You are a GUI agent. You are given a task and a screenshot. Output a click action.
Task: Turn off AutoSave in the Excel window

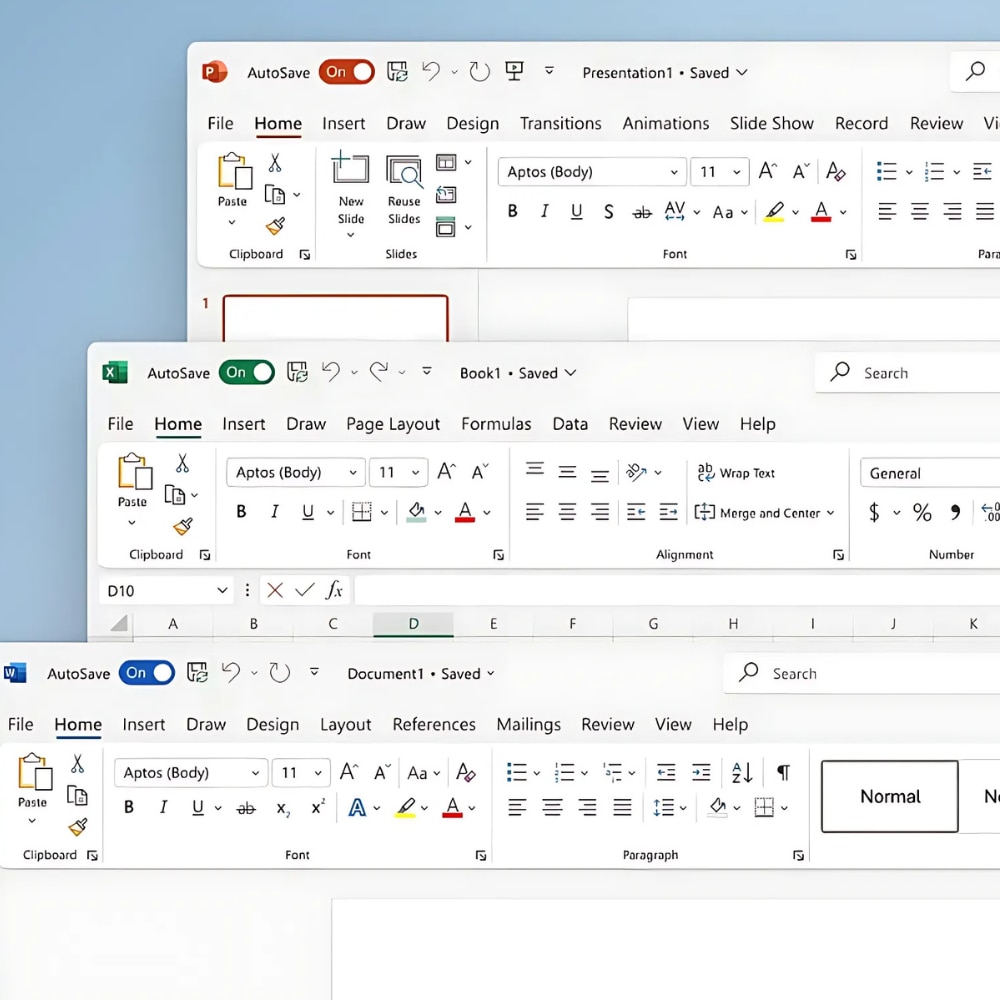point(246,372)
